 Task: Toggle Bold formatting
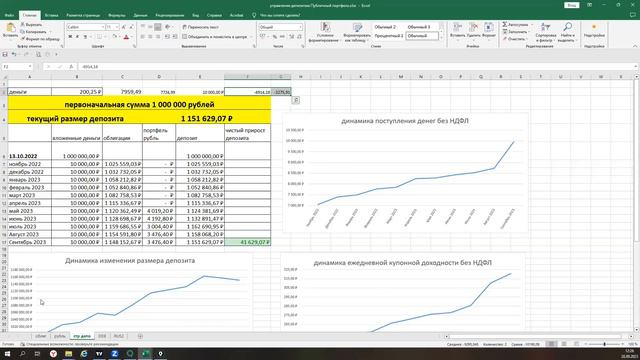coord(70,37)
